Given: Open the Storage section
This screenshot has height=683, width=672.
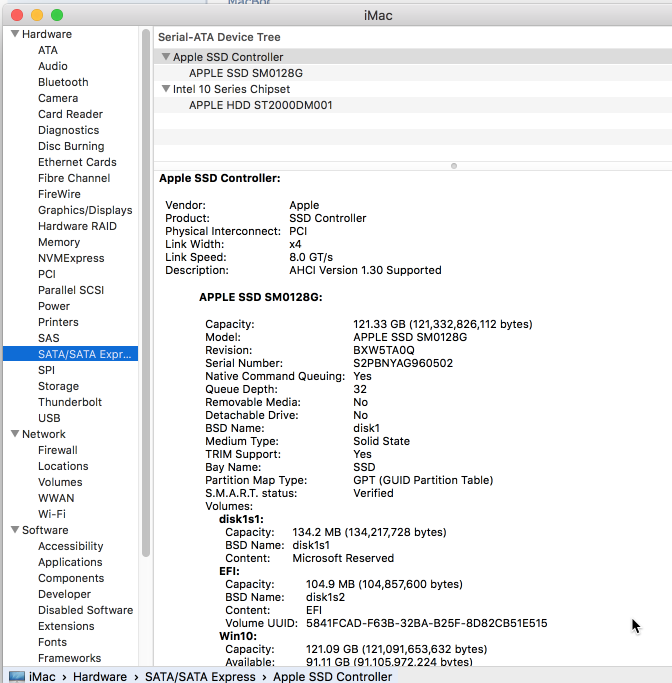Looking at the screenshot, I should click(x=58, y=386).
